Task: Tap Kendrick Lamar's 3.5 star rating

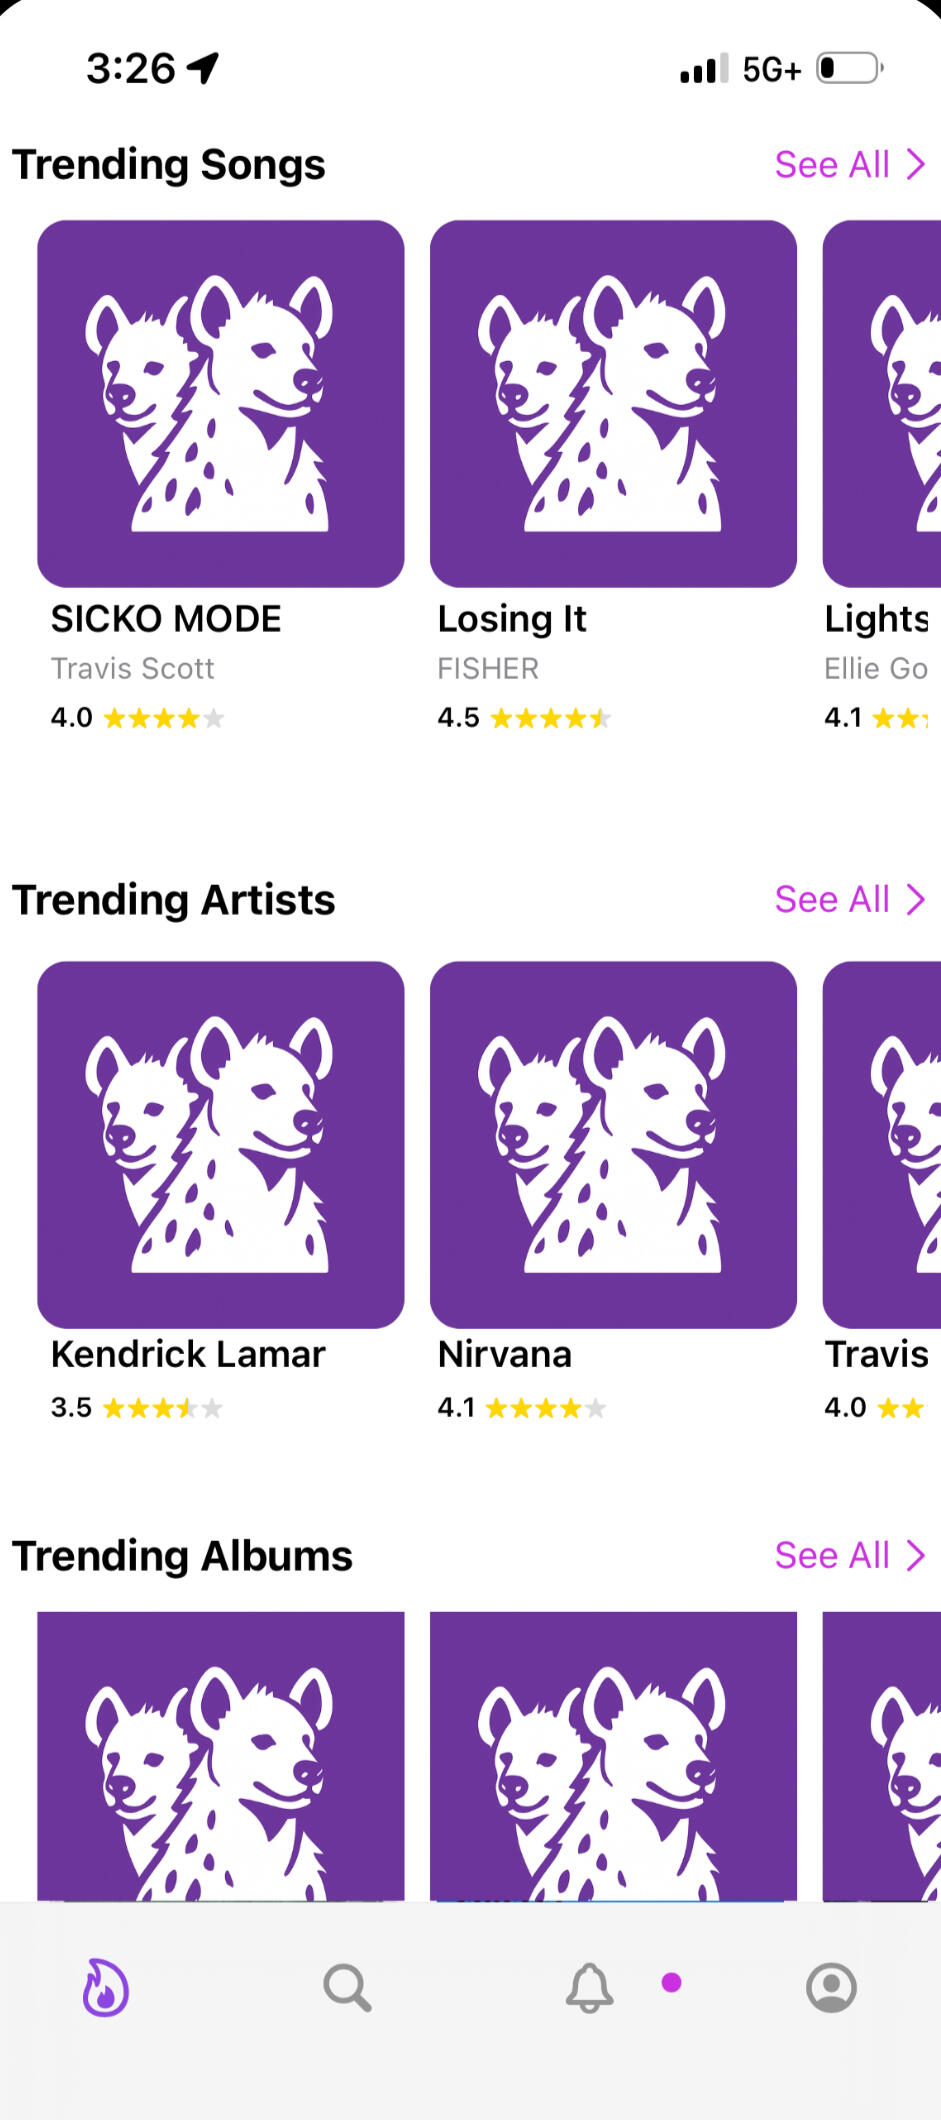Action: click(x=162, y=1408)
